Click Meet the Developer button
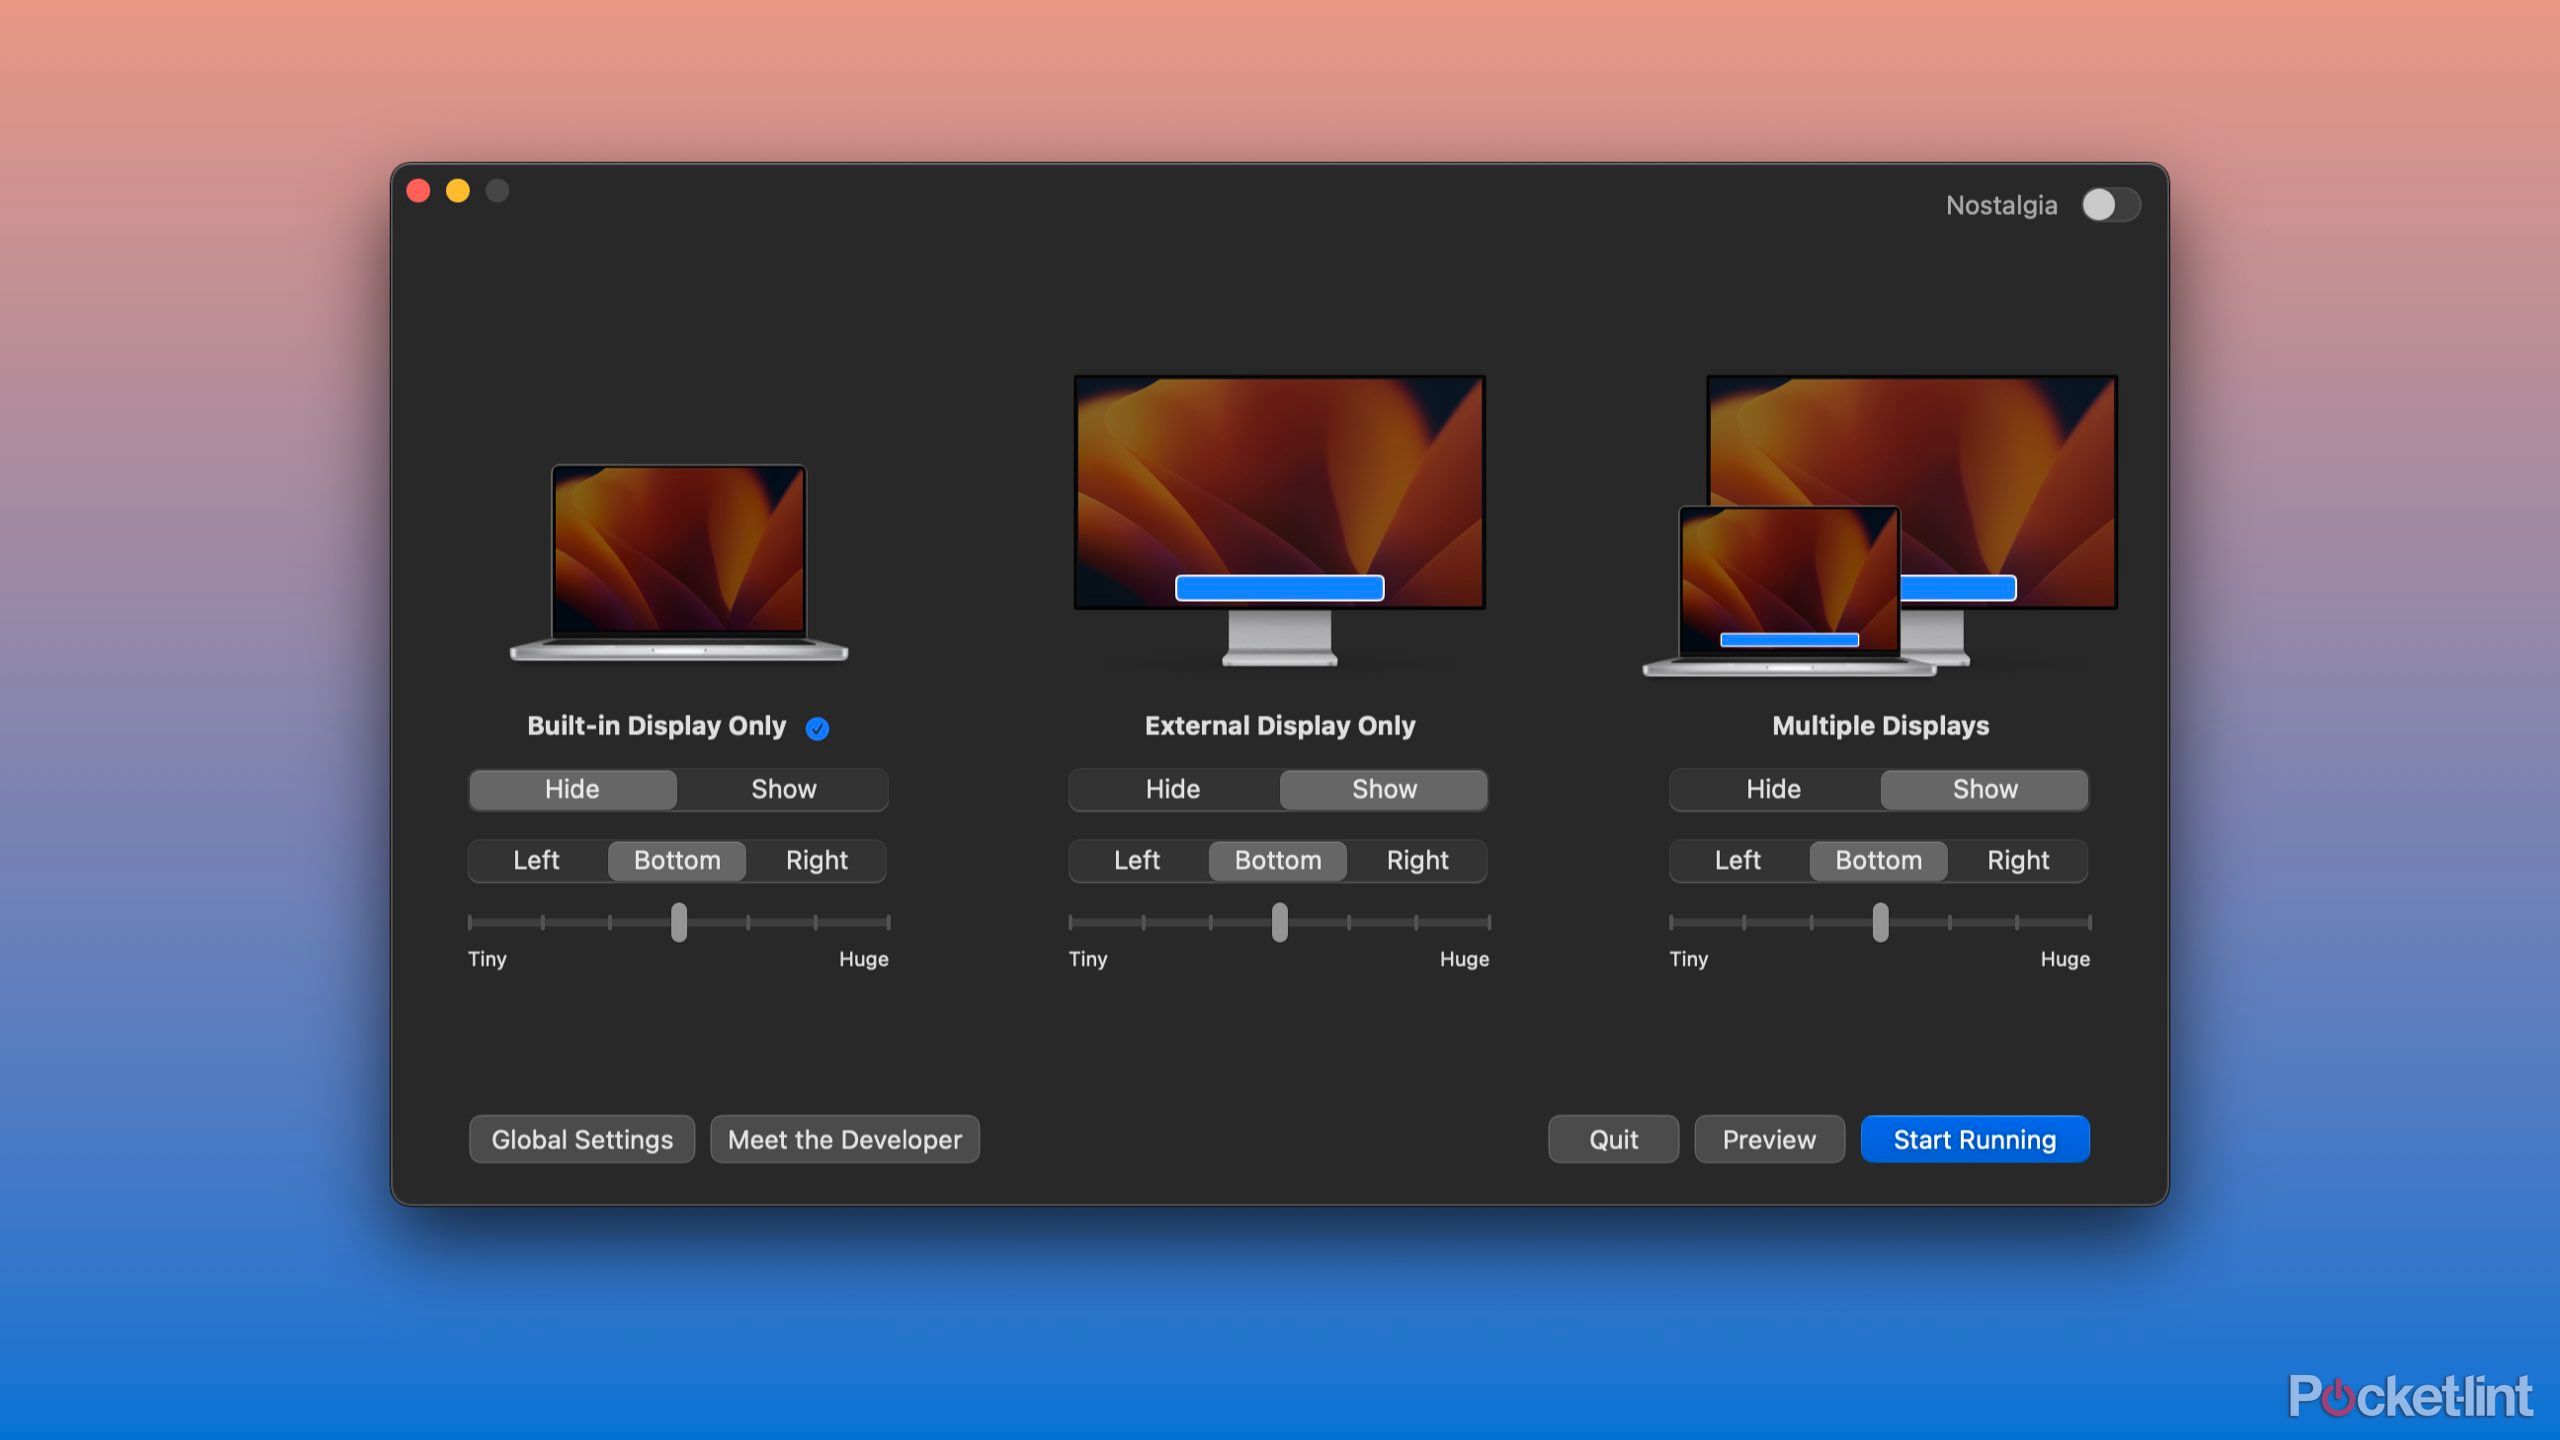Viewport: 2560px width, 1440px height. (x=844, y=1140)
